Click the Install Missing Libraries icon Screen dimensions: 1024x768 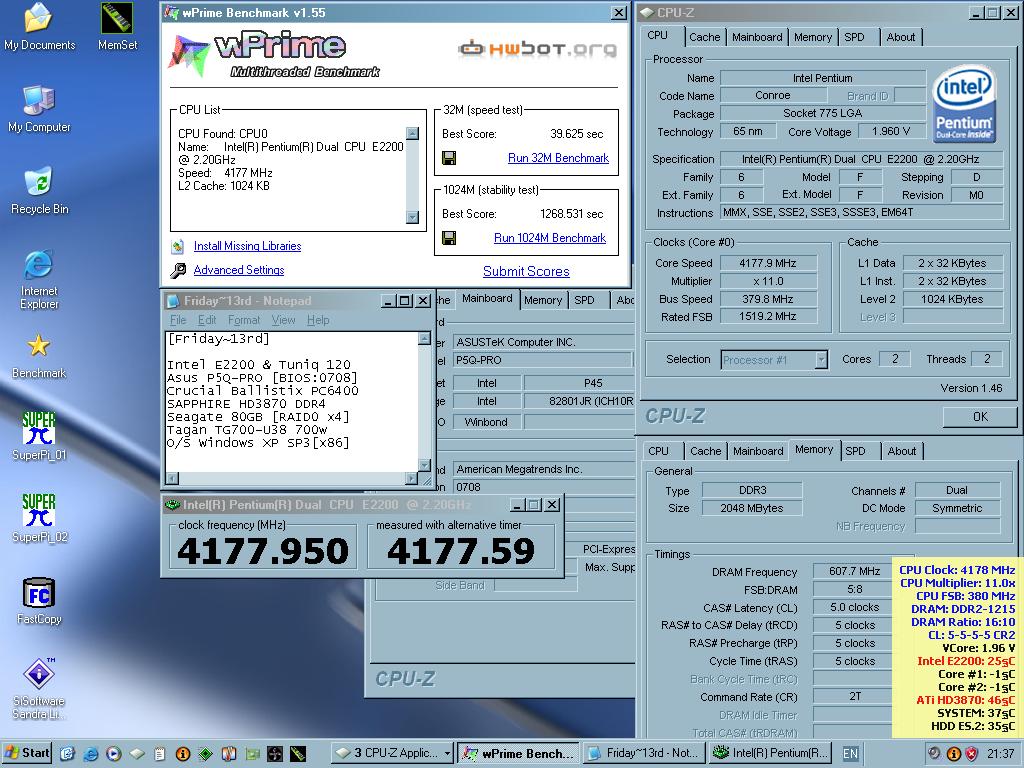tap(178, 247)
